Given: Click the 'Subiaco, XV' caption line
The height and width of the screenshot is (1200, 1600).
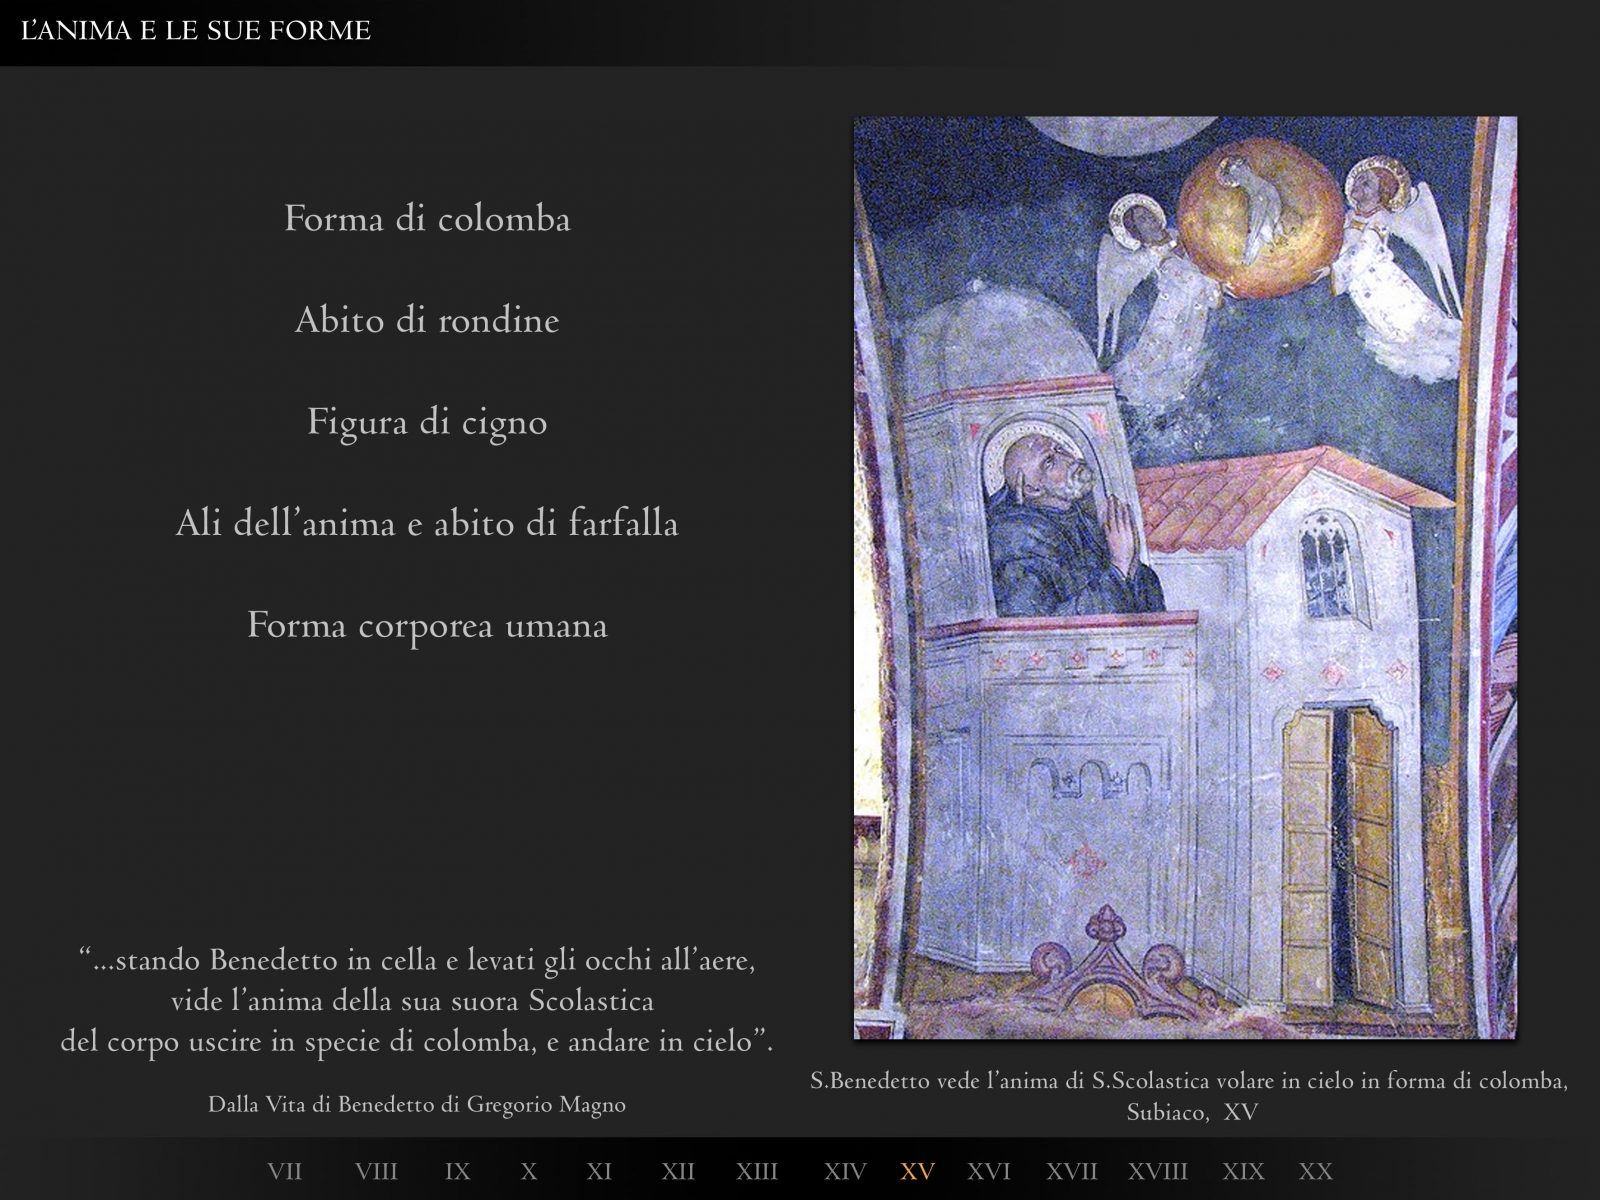Looking at the screenshot, I should tap(1192, 1112).
